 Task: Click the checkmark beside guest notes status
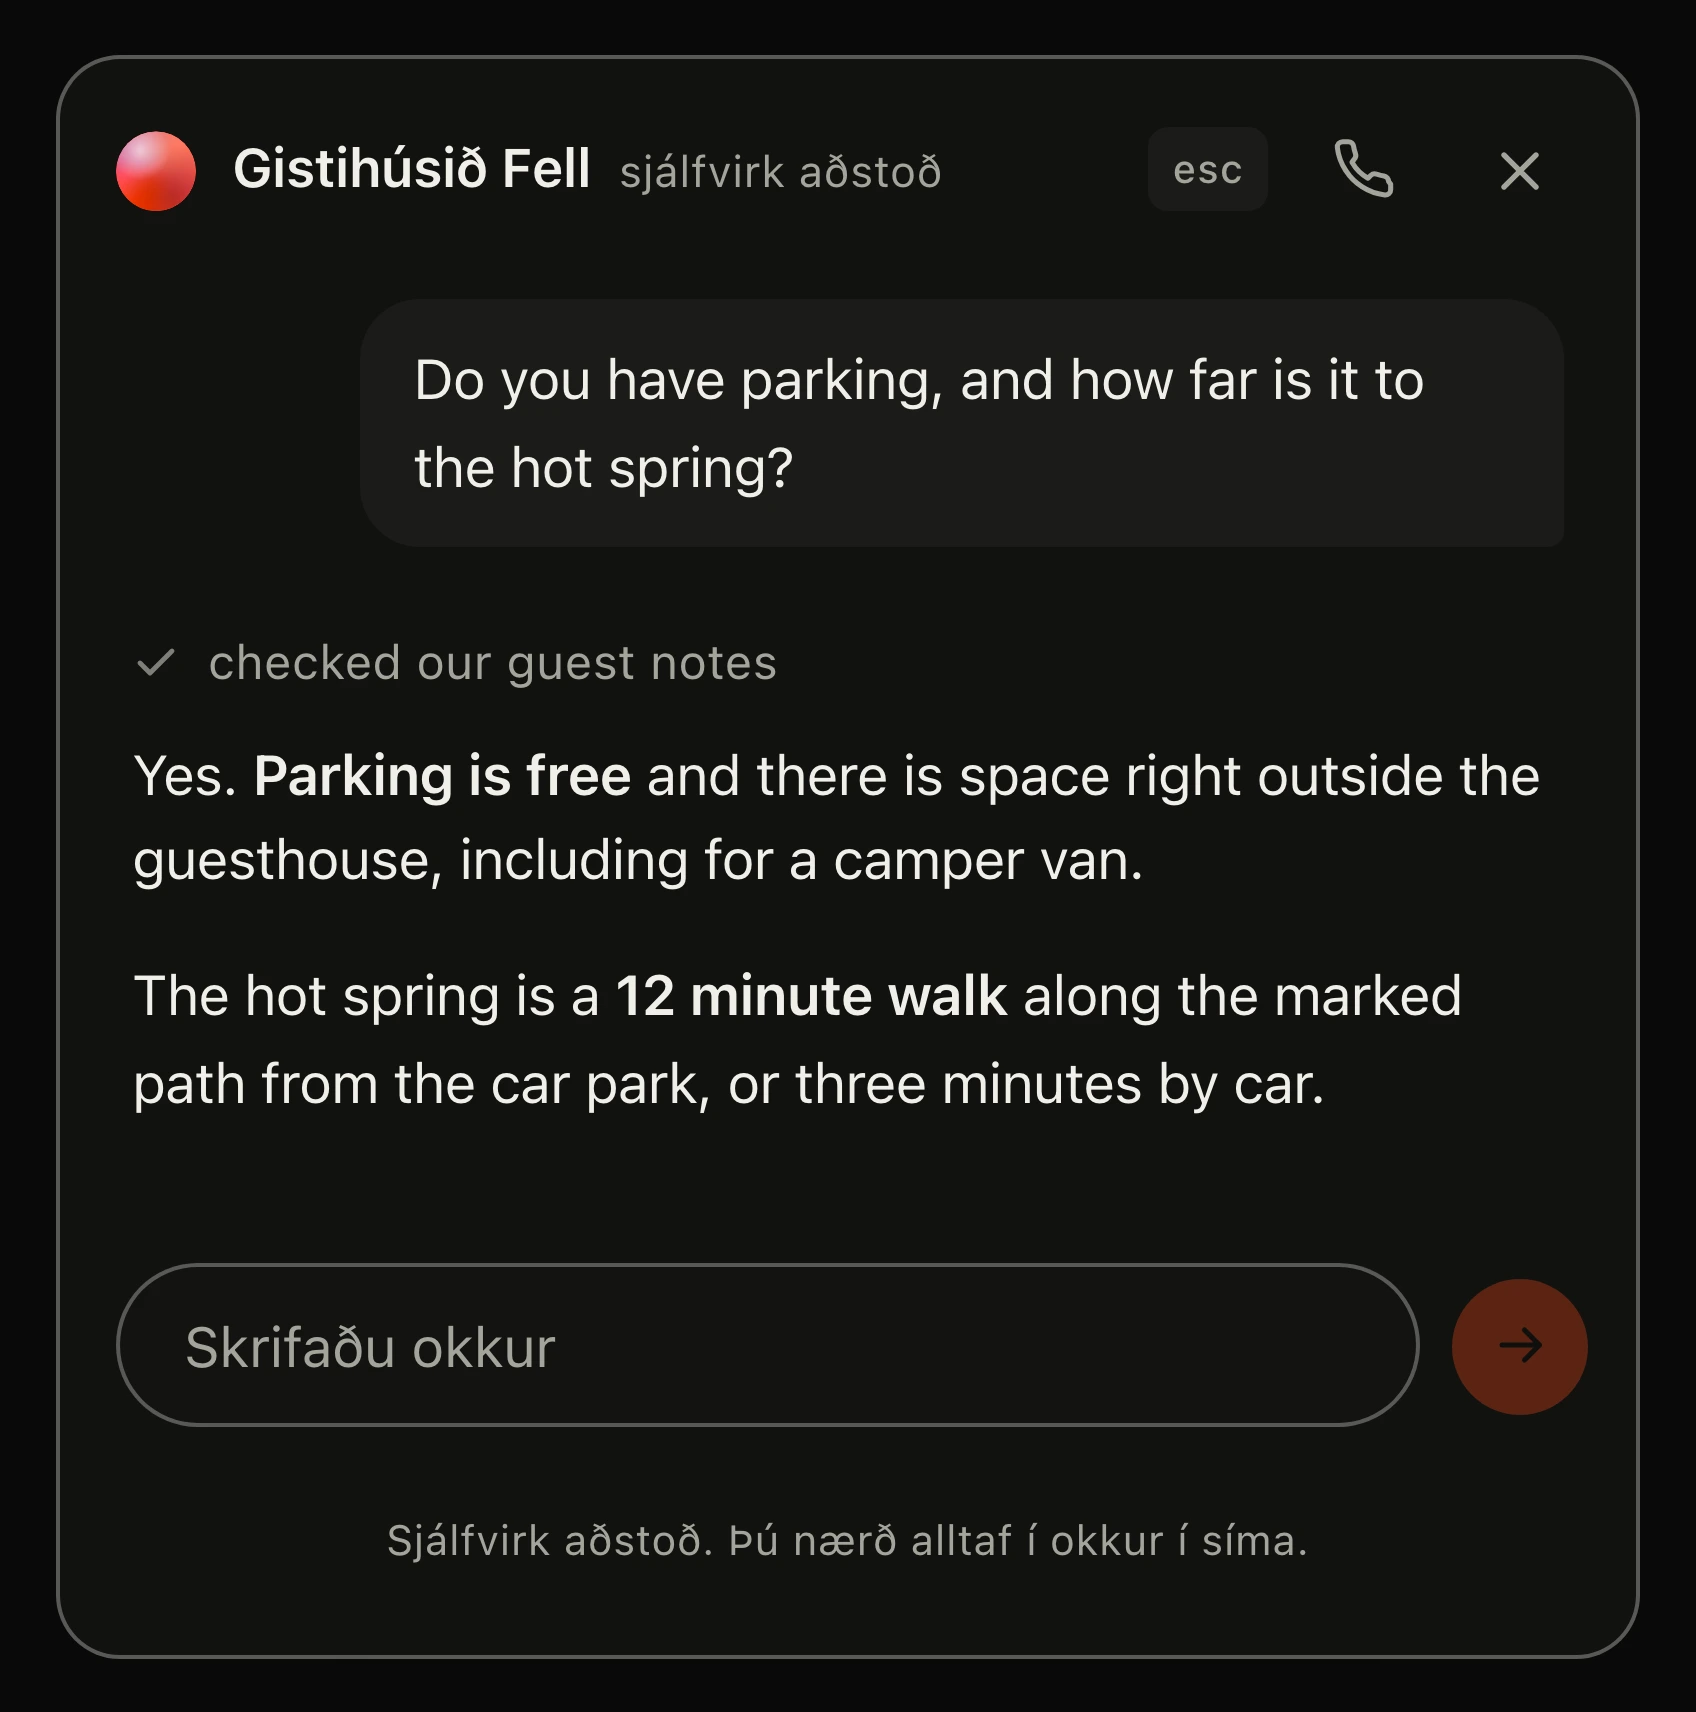point(156,663)
